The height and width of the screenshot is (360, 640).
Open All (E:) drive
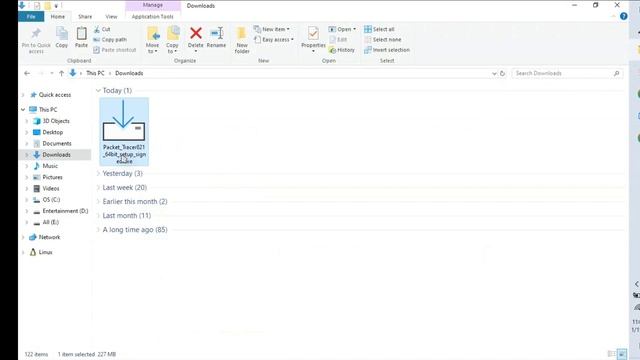pyautogui.click(x=51, y=222)
